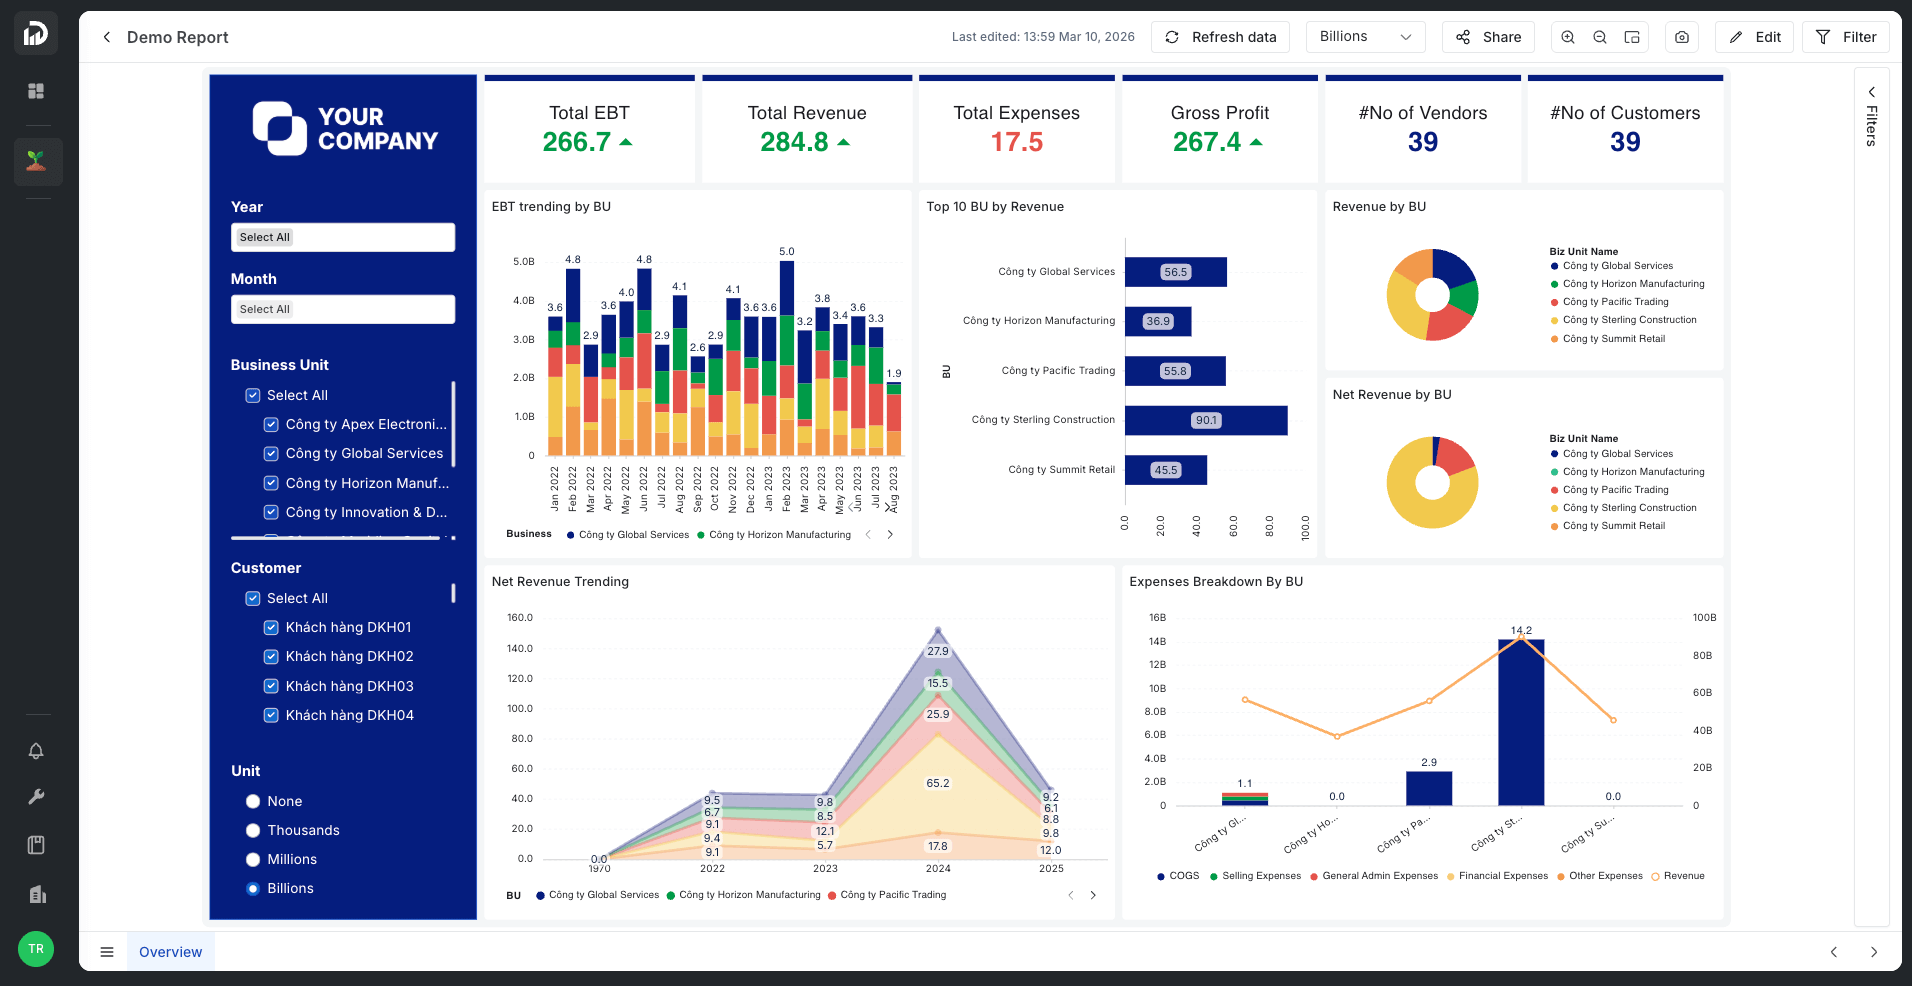The height and width of the screenshot is (986, 1912).
Task: Click the Filter button in the toolbar
Action: (x=1846, y=37)
